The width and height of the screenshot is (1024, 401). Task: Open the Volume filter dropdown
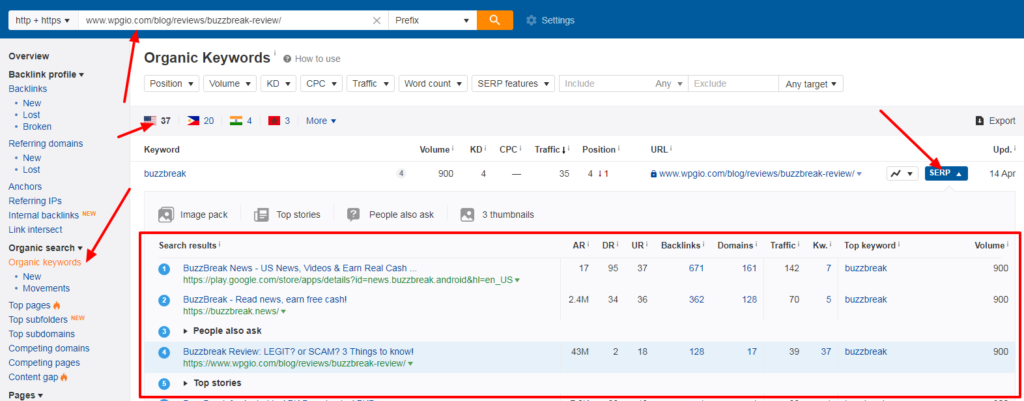(230, 84)
